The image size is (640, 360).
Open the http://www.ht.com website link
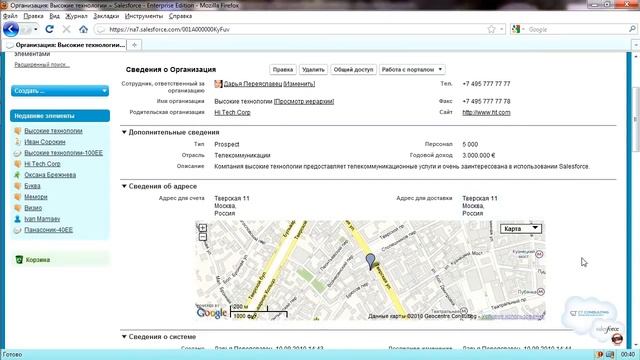(x=486, y=112)
